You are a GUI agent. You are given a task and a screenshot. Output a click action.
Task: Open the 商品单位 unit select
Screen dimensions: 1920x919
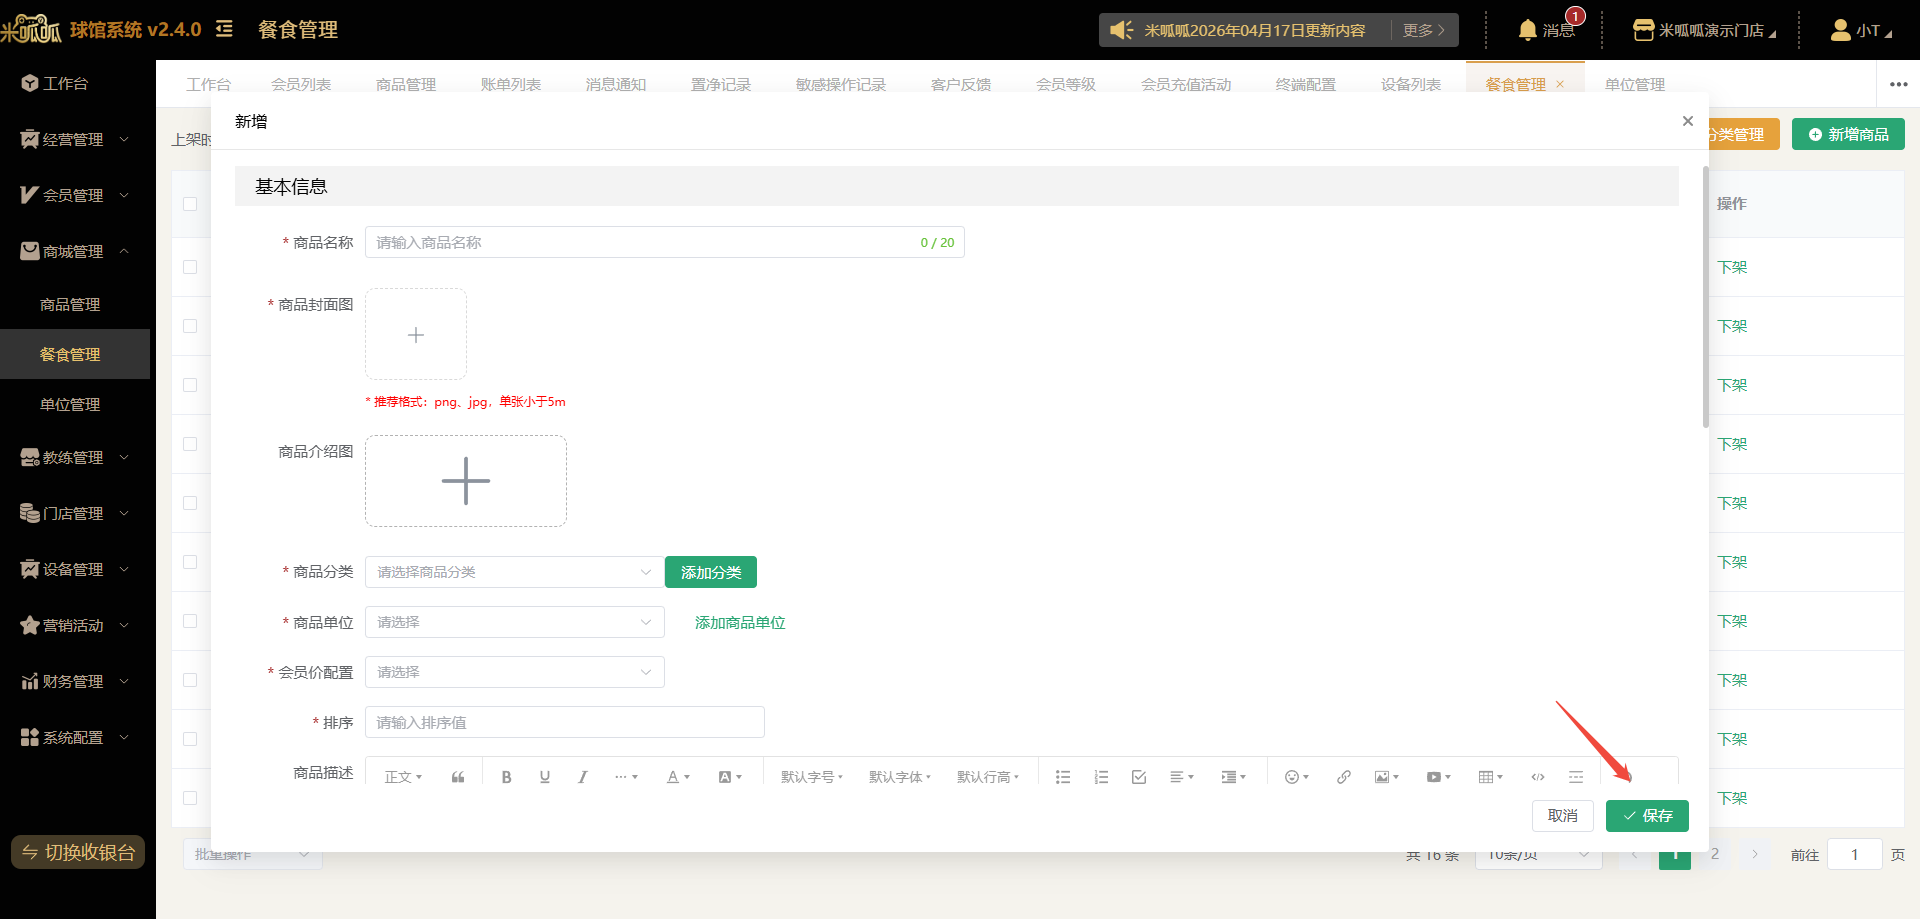(x=514, y=622)
